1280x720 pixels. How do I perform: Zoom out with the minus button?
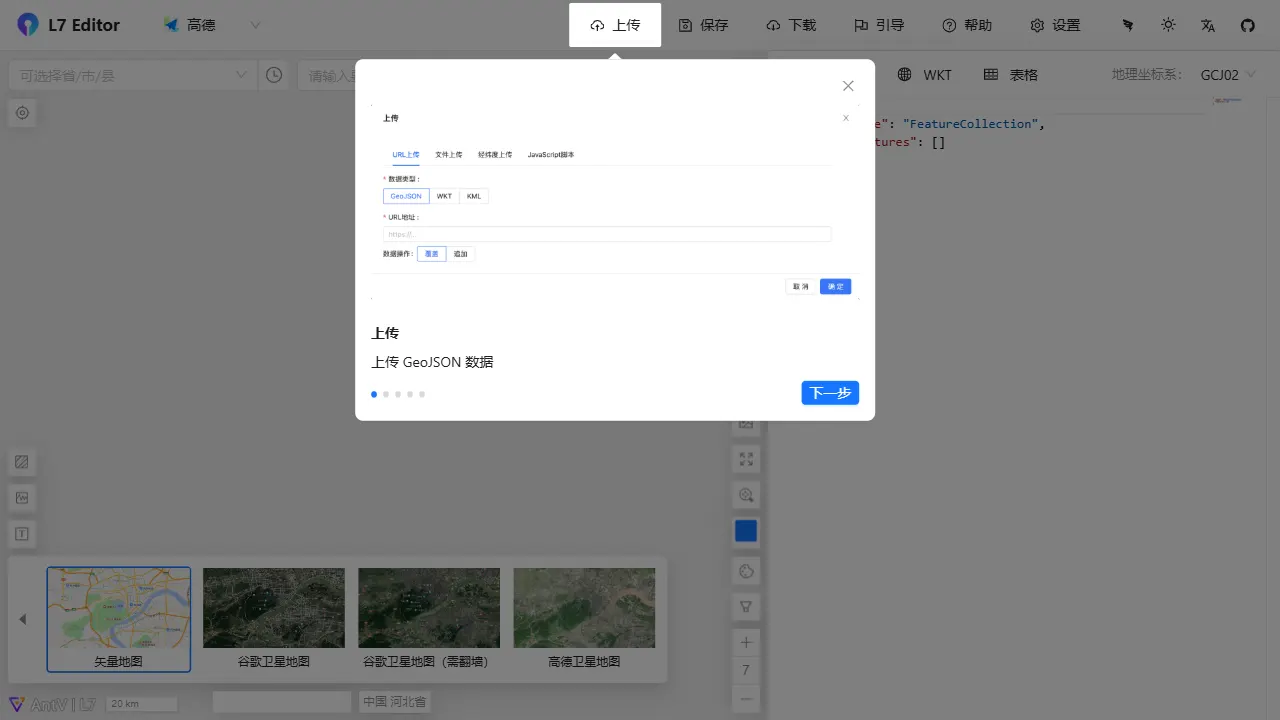point(746,698)
